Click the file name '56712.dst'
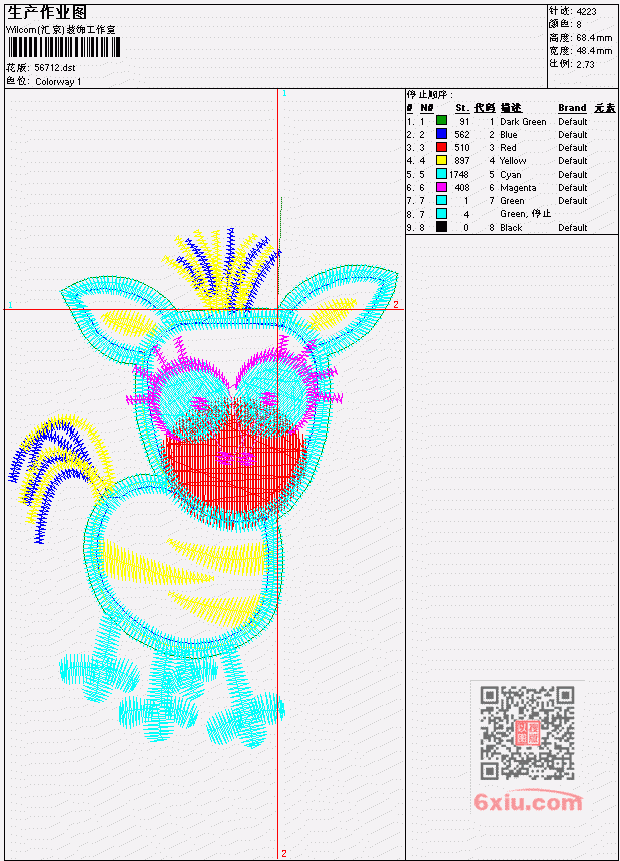The height and width of the screenshot is (861, 620). 54,68
